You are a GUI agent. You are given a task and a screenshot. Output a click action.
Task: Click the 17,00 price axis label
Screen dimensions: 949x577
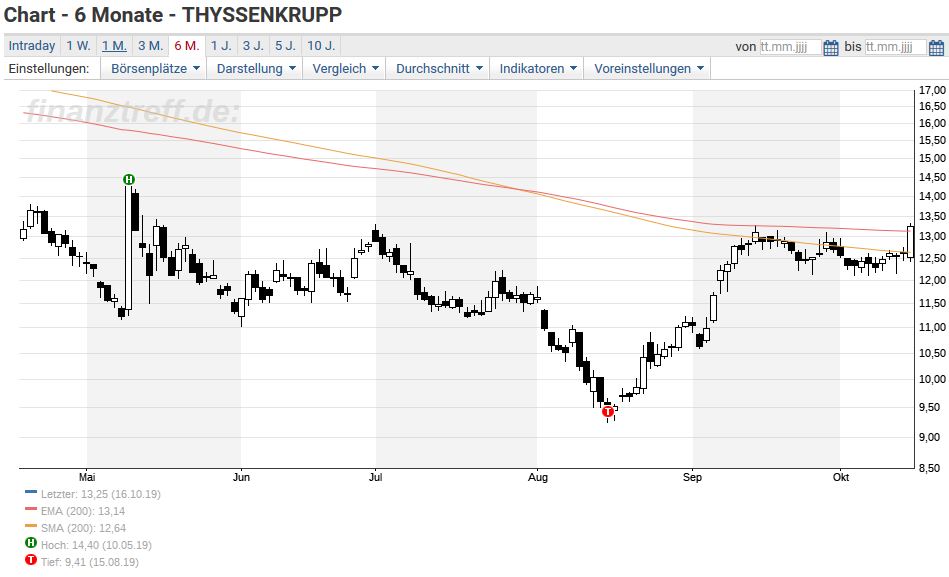coord(932,90)
